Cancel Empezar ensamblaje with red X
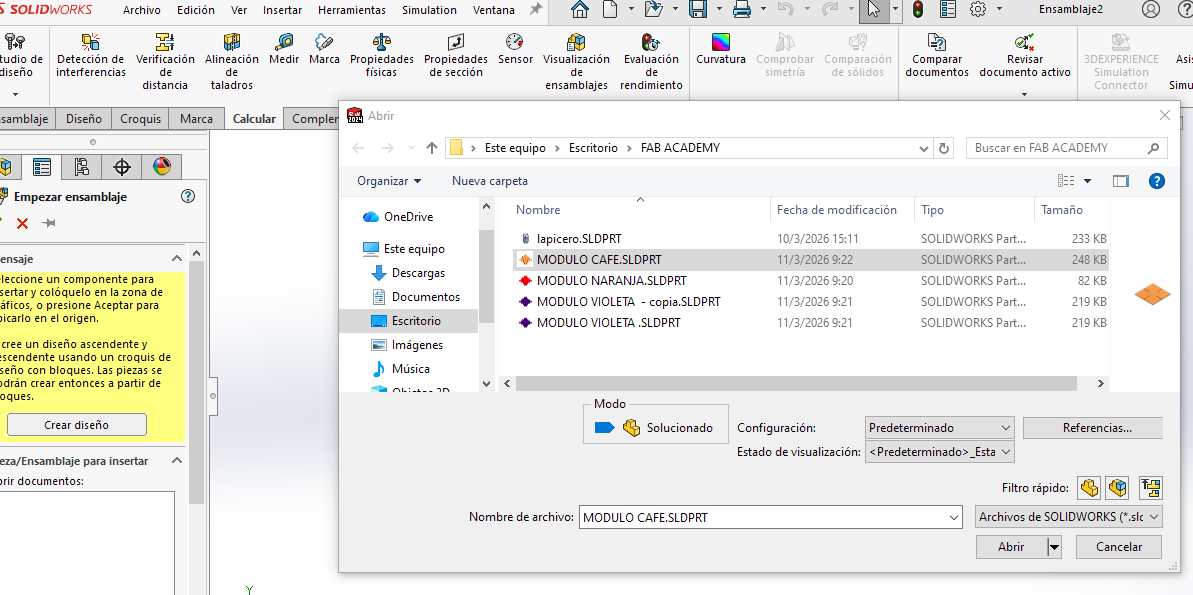Screen dimensions: 1193x595 click(x=23, y=223)
